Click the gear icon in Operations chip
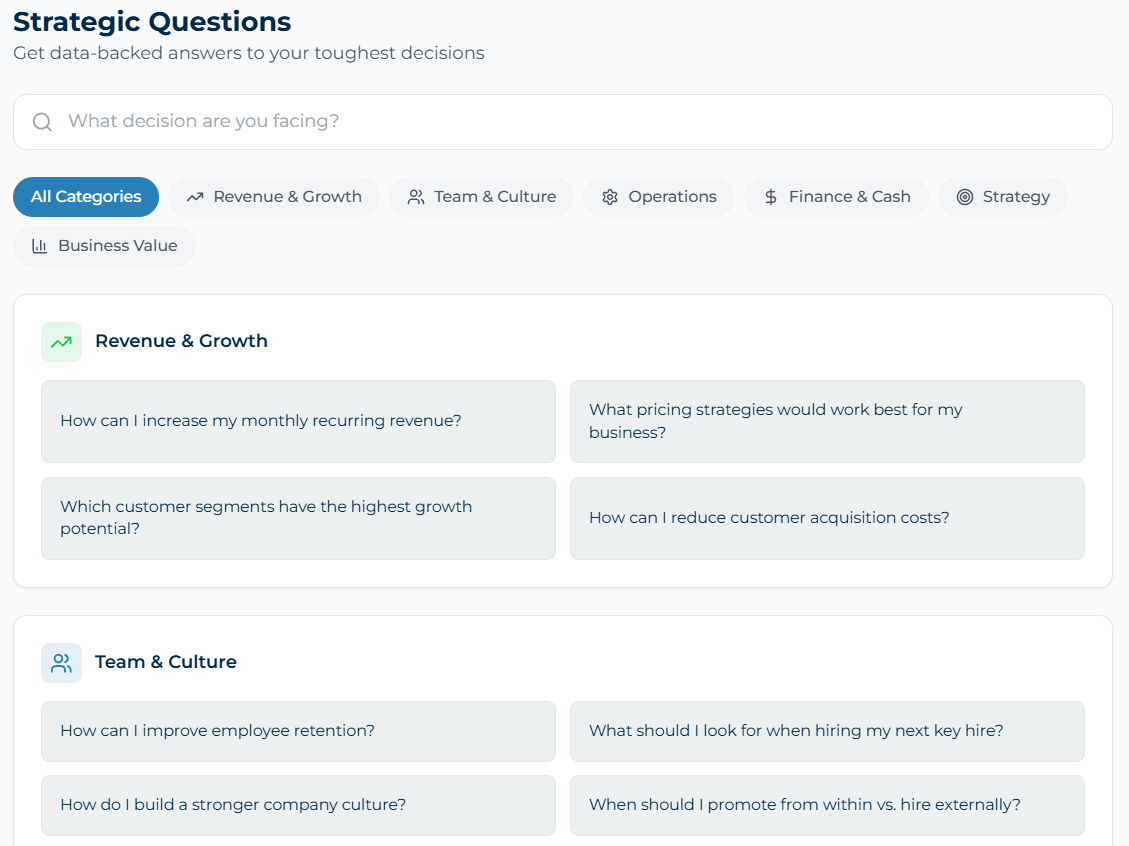This screenshot has width=1129, height=846. (x=610, y=197)
